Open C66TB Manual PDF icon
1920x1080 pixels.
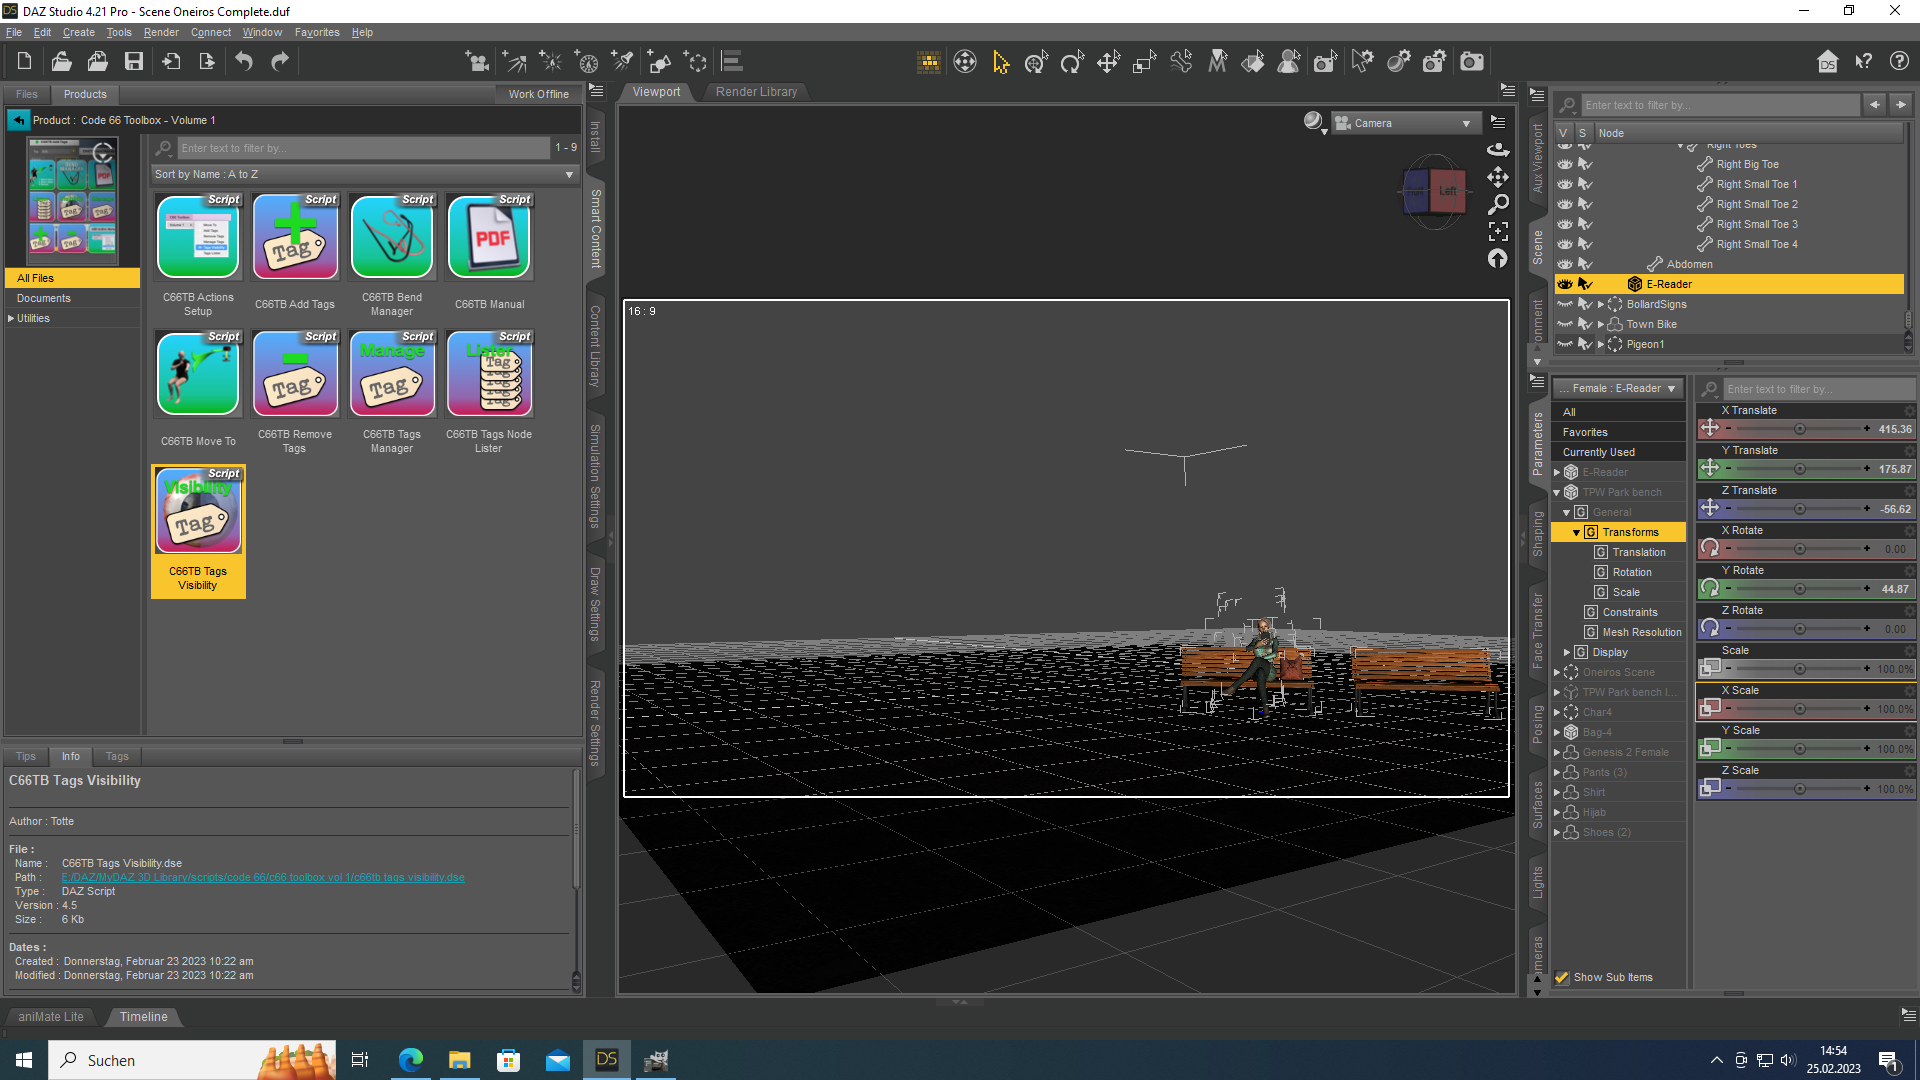(490, 237)
